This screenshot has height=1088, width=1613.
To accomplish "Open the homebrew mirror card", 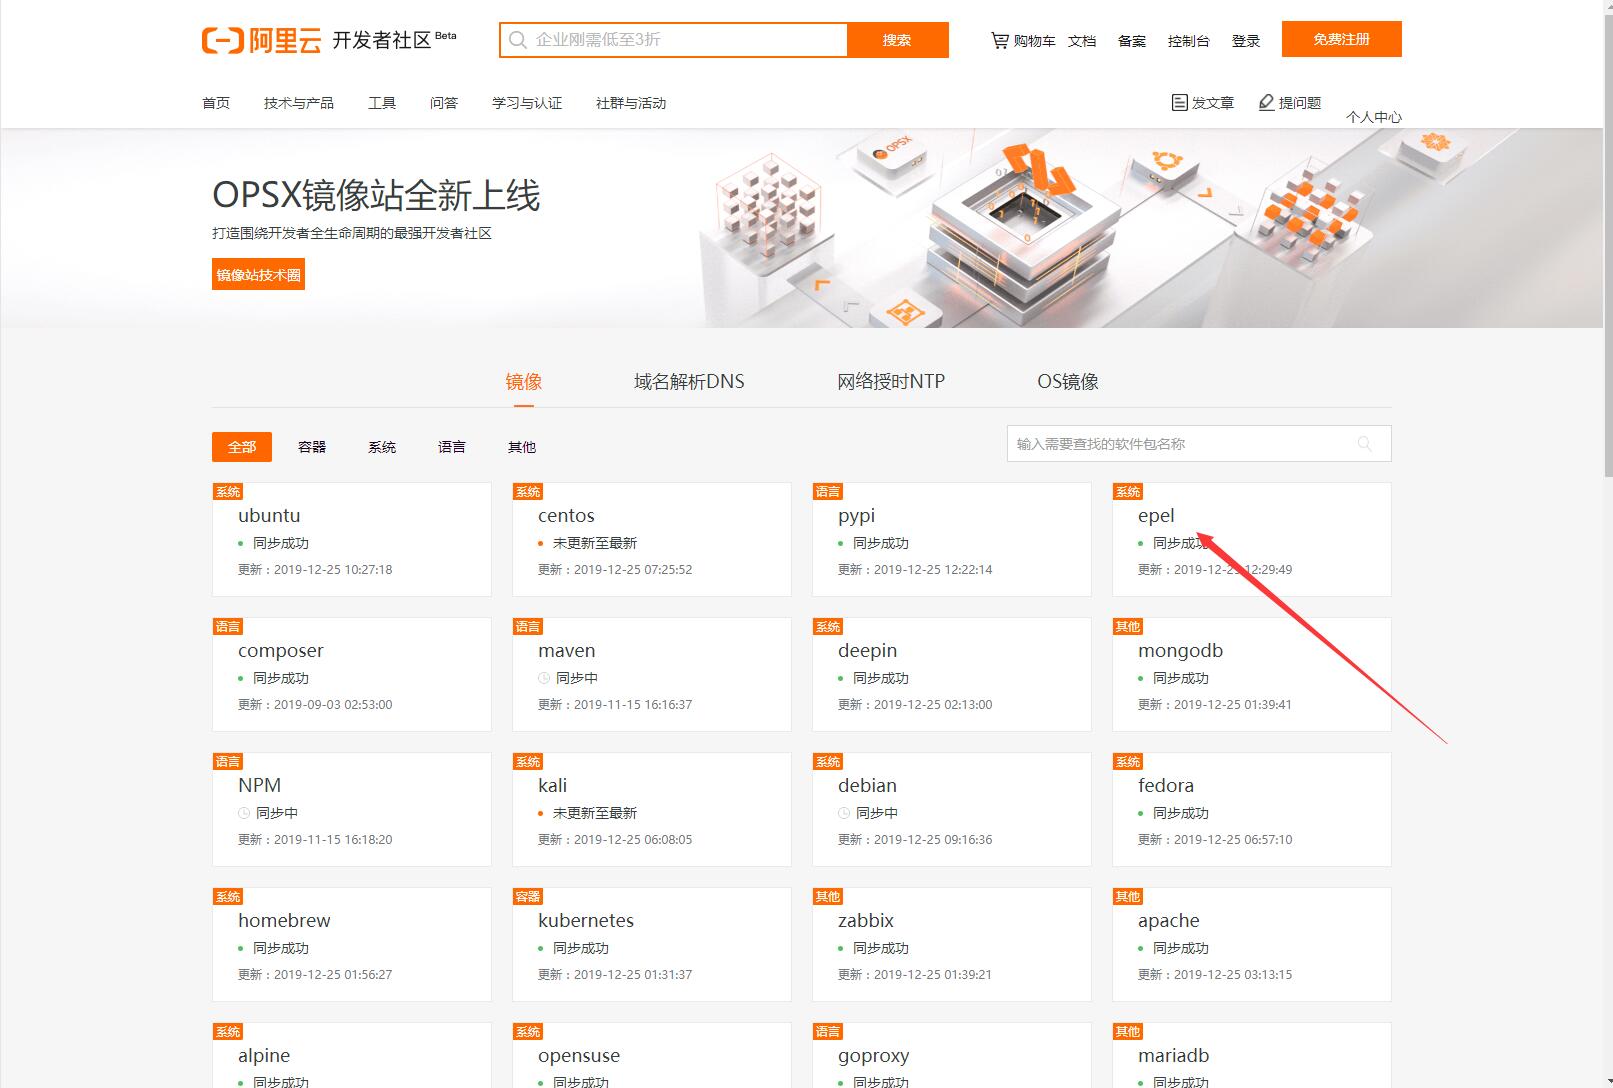I will point(352,945).
